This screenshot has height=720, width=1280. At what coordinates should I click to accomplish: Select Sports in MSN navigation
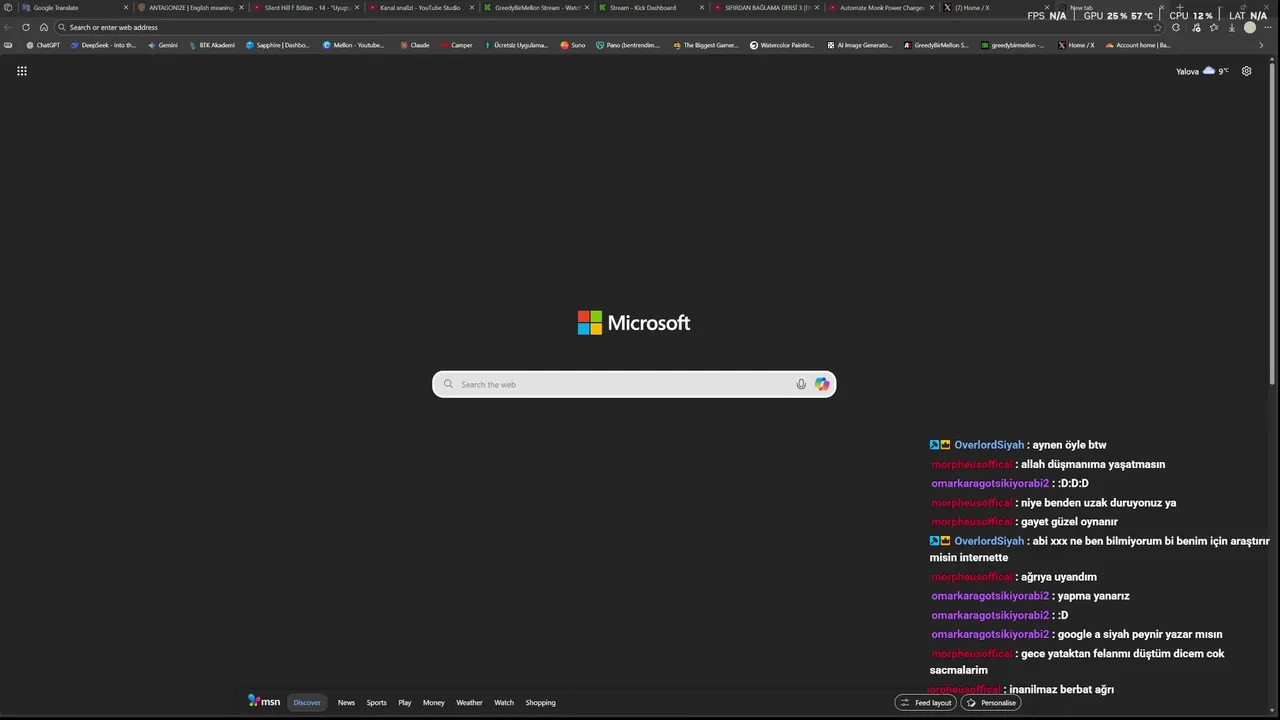(376, 702)
